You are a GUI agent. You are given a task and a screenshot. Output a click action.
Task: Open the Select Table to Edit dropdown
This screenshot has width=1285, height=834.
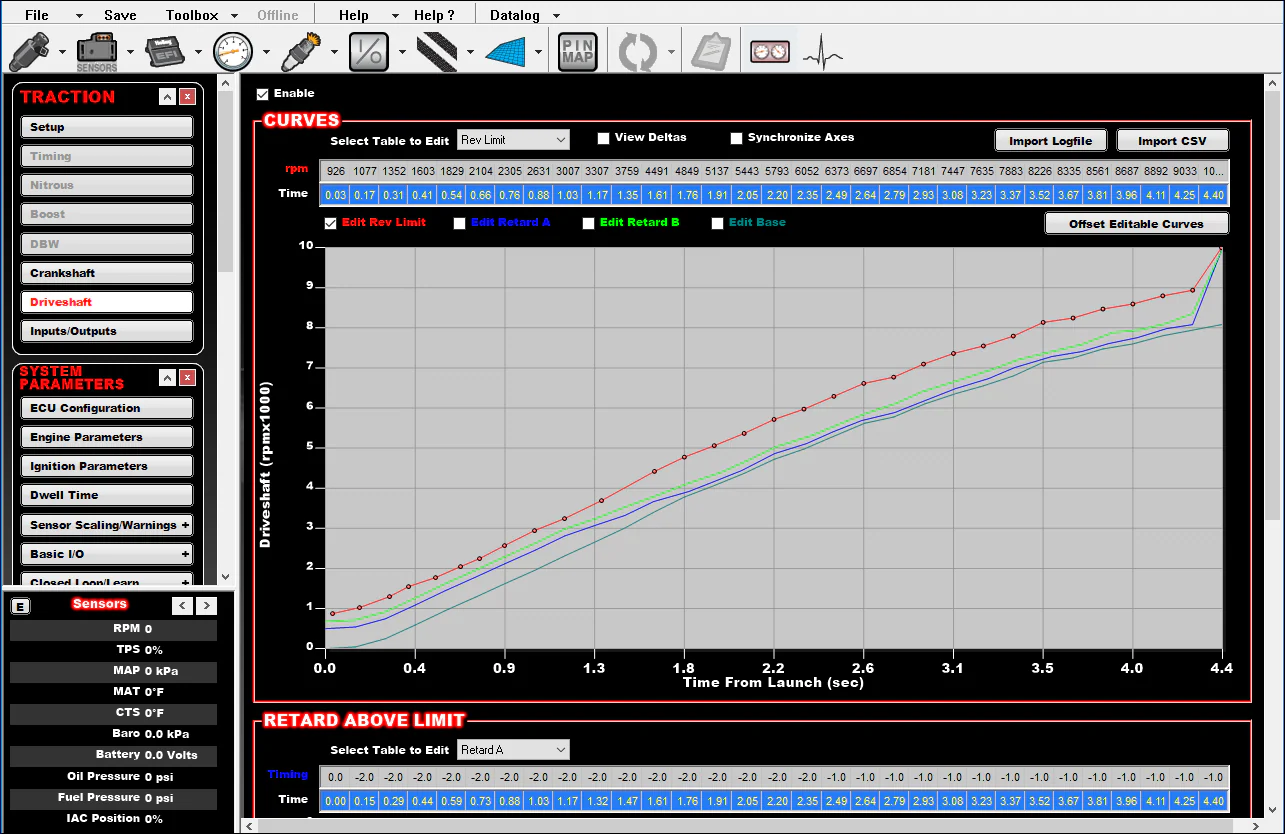[513, 139]
